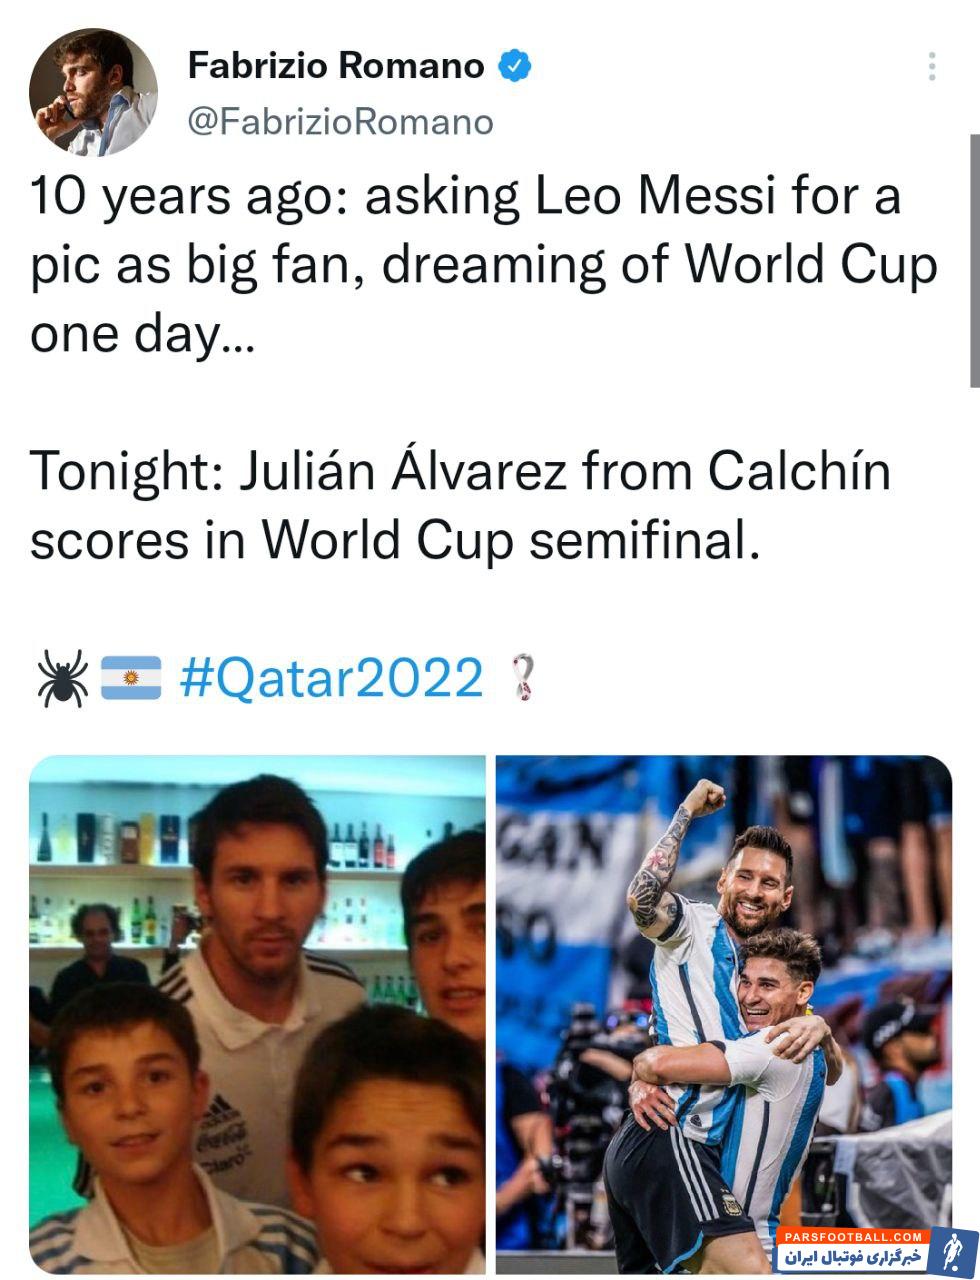Open Fabrizio Romano's profile avatar
Viewport: 980px width, 1280px height.
93,93
